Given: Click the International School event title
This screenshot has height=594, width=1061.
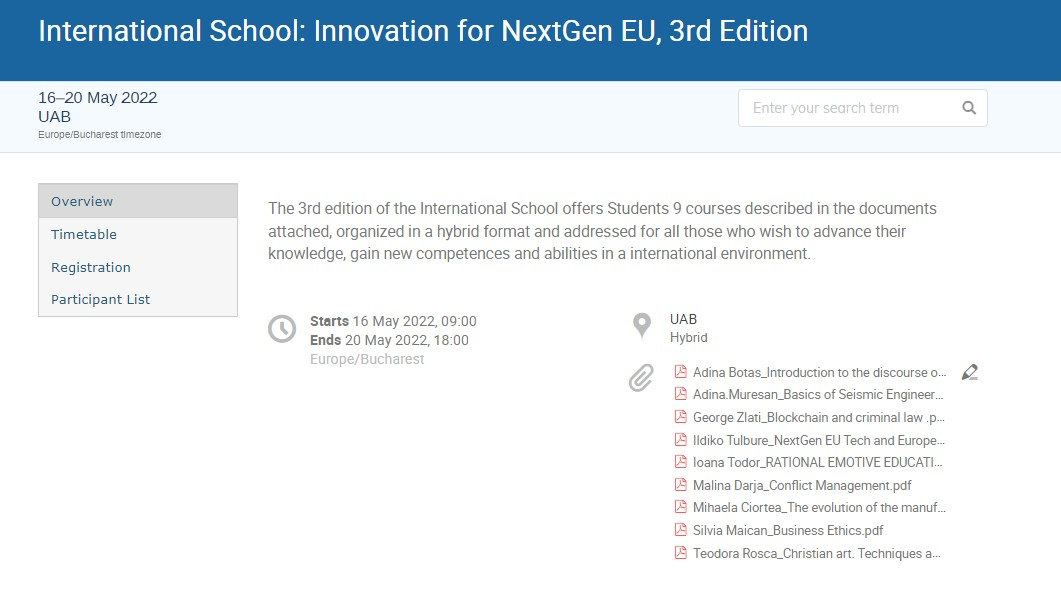Looking at the screenshot, I should (423, 31).
